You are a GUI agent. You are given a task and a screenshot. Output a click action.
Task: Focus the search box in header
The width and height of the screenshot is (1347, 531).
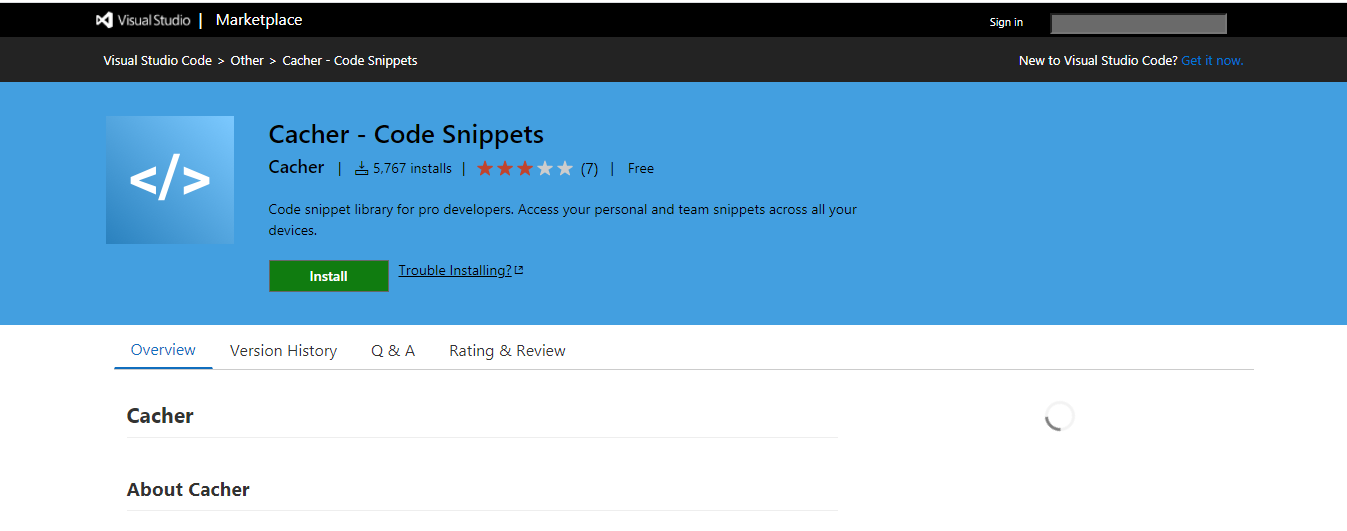1138,23
